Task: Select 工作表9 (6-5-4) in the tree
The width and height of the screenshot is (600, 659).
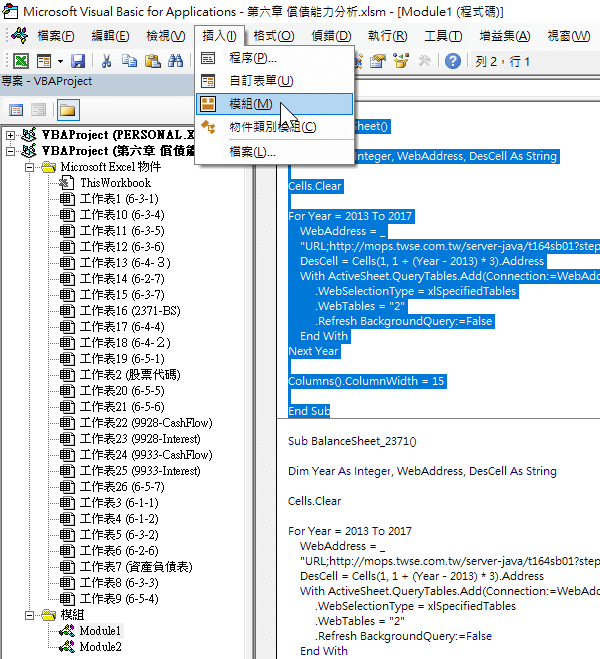Action: (119, 598)
